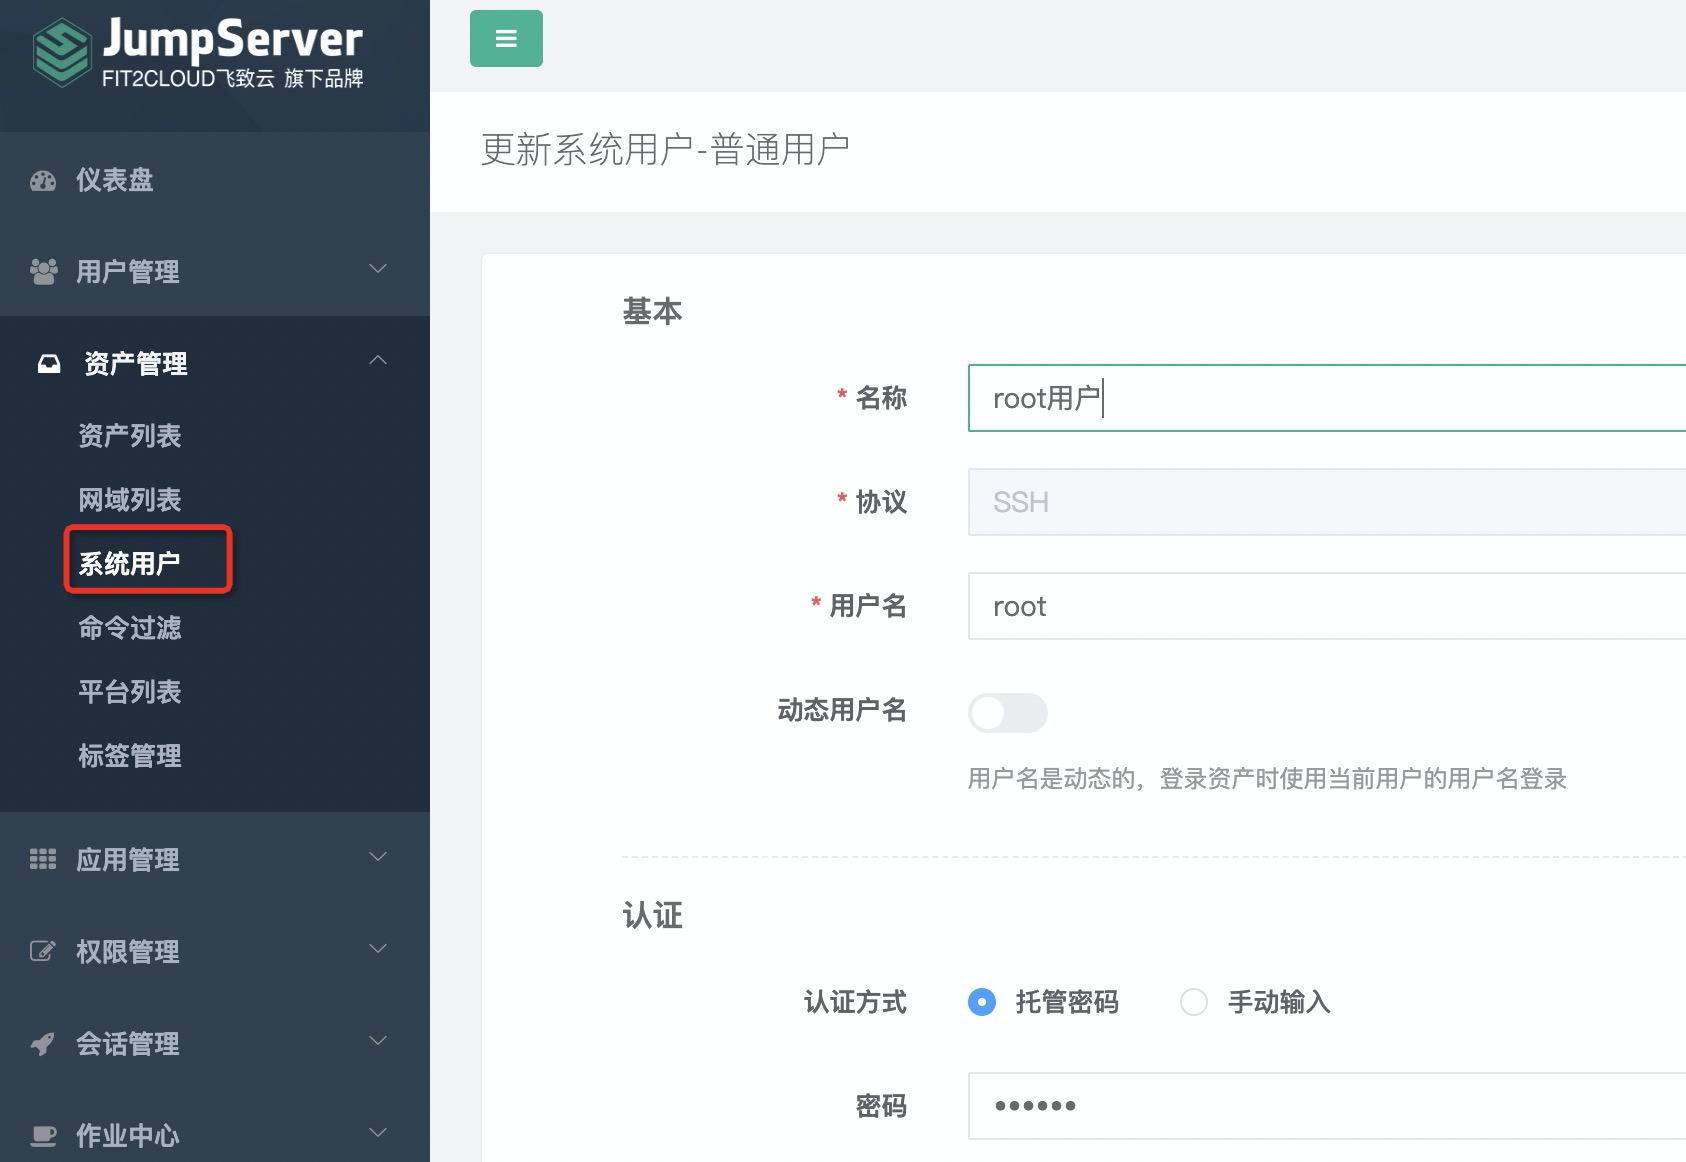
Task: Click the disabled 协议 SSH field
Action: tap(1327, 502)
